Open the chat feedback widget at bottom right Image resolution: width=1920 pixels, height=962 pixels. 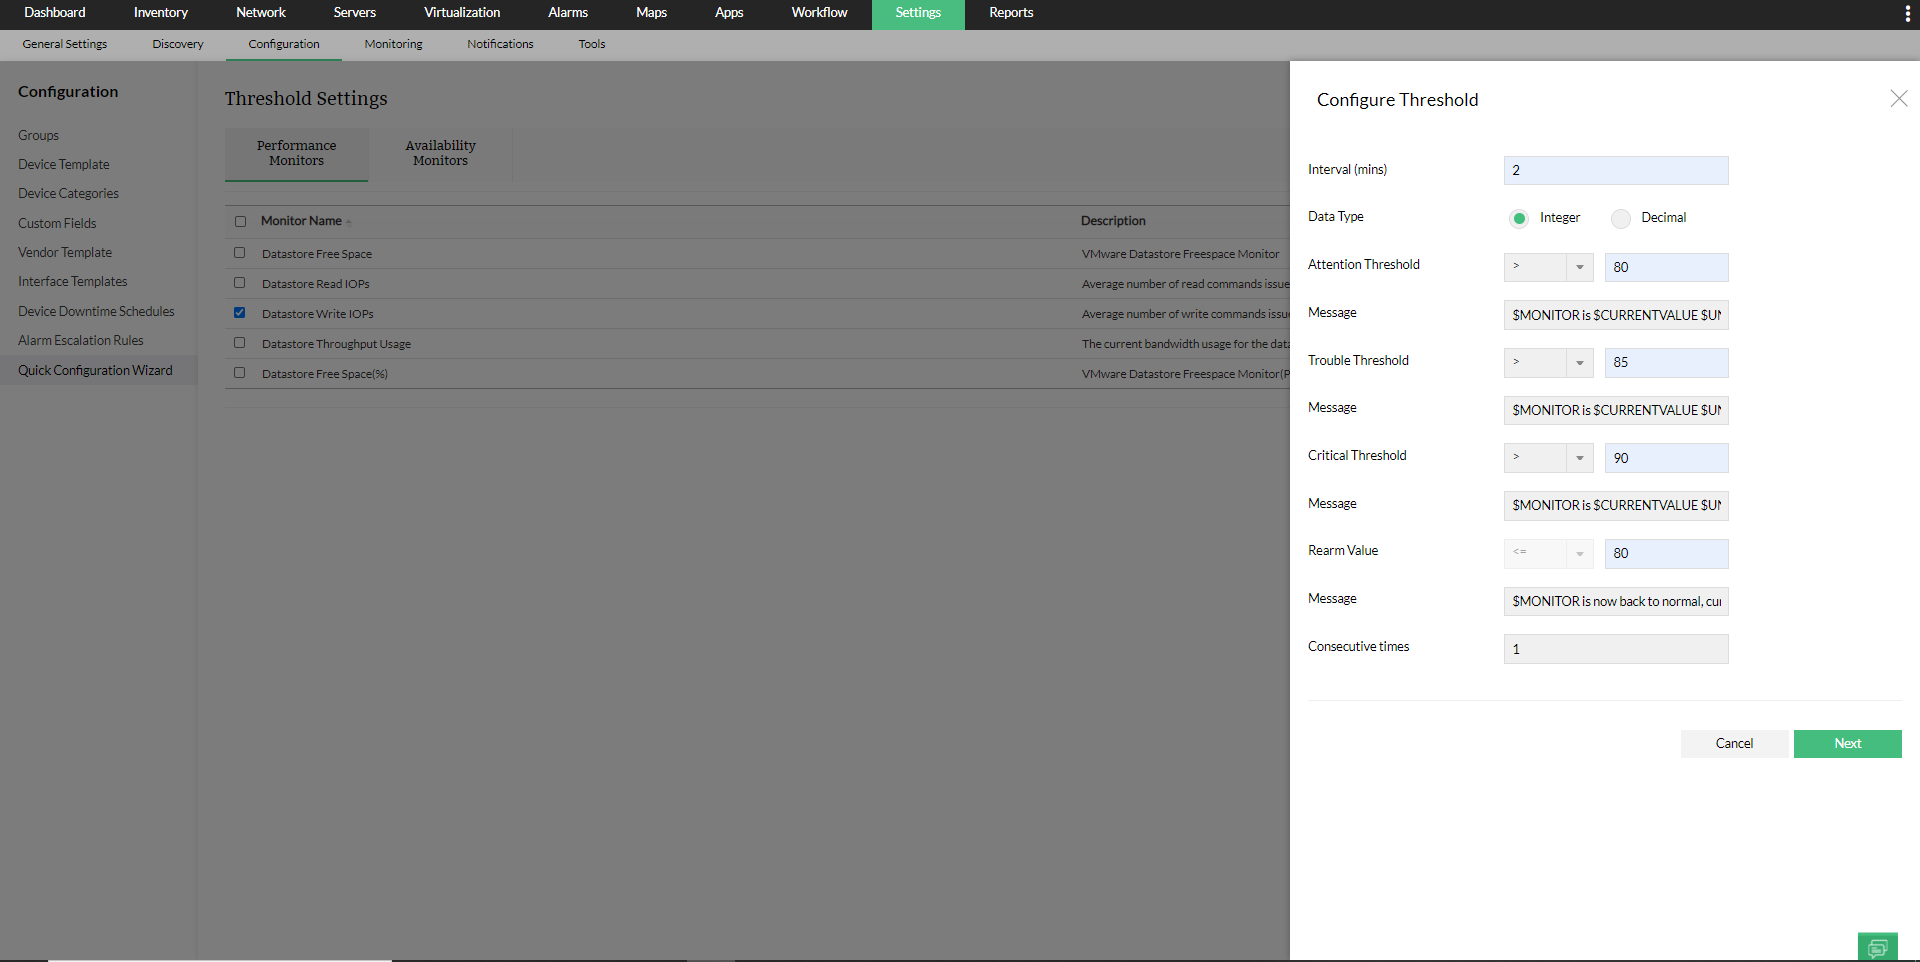pyautogui.click(x=1877, y=946)
